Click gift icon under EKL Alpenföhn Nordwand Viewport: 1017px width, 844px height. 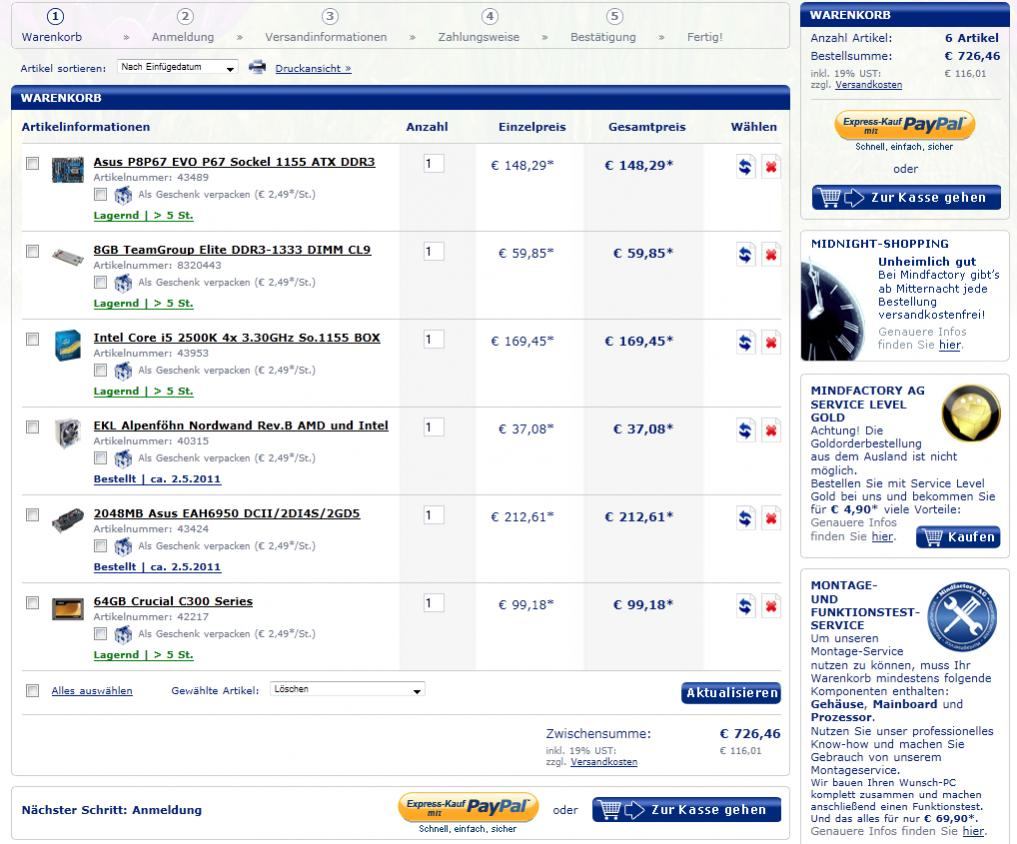[x=123, y=459]
